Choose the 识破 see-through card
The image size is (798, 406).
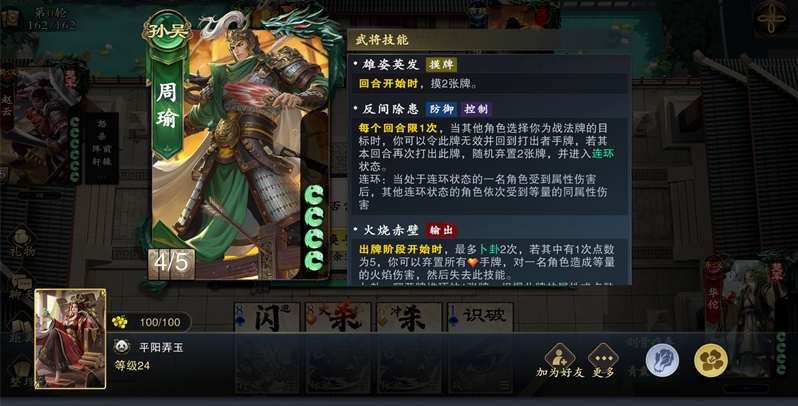[x=480, y=317]
